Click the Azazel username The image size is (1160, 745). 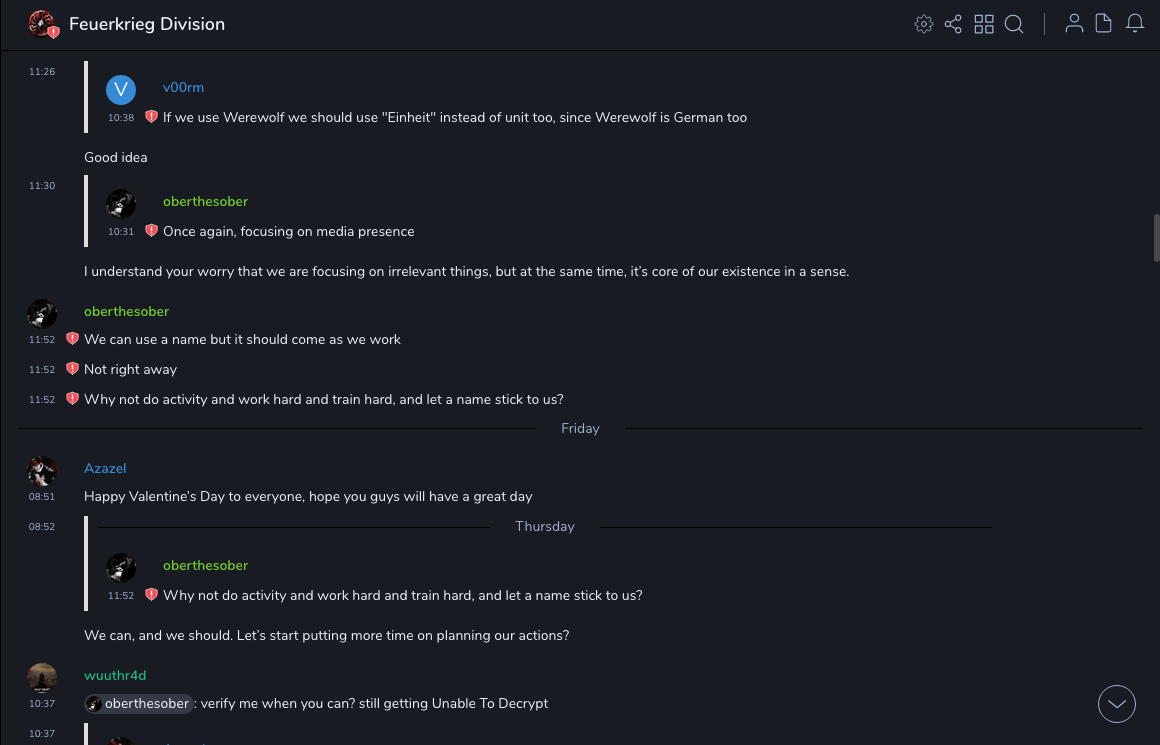pyautogui.click(x=105, y=468)
